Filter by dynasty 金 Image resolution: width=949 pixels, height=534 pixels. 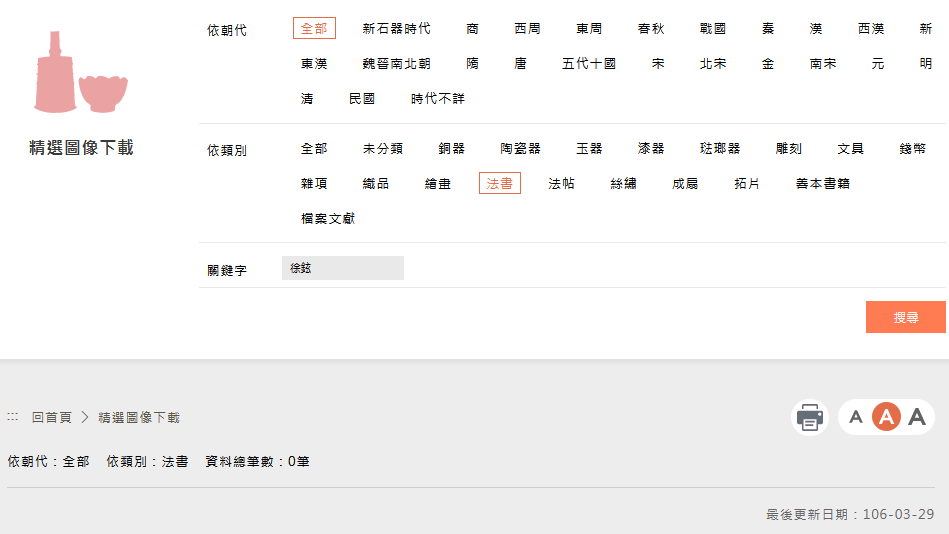pyautogui.click(x=768, y=64)
